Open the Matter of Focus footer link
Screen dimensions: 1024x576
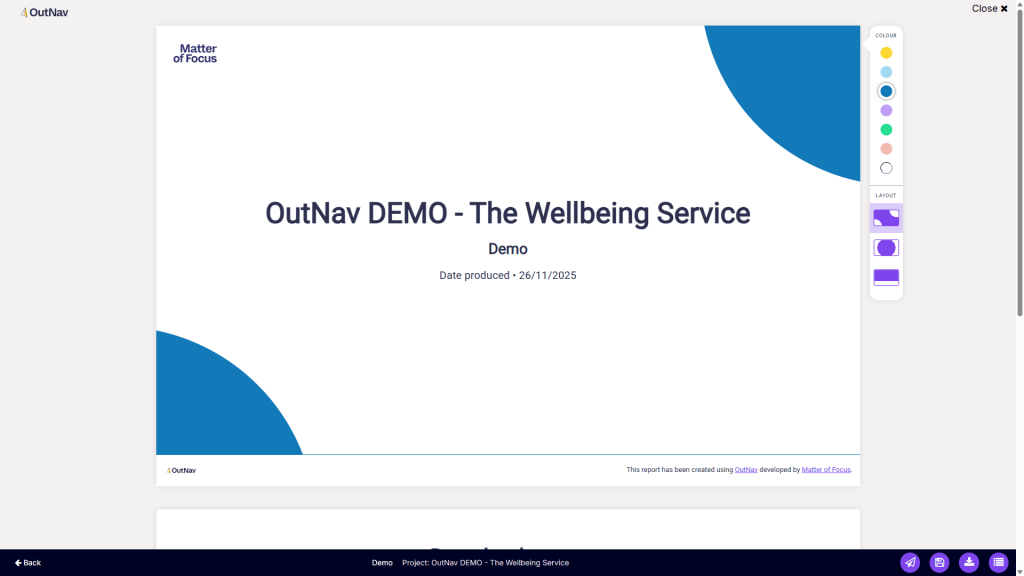click(826, 470)
